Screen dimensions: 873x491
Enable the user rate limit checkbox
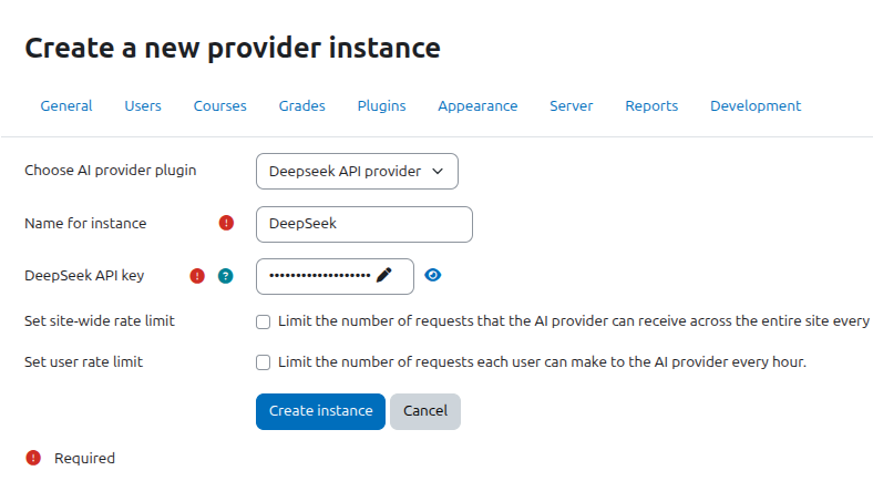263,362
